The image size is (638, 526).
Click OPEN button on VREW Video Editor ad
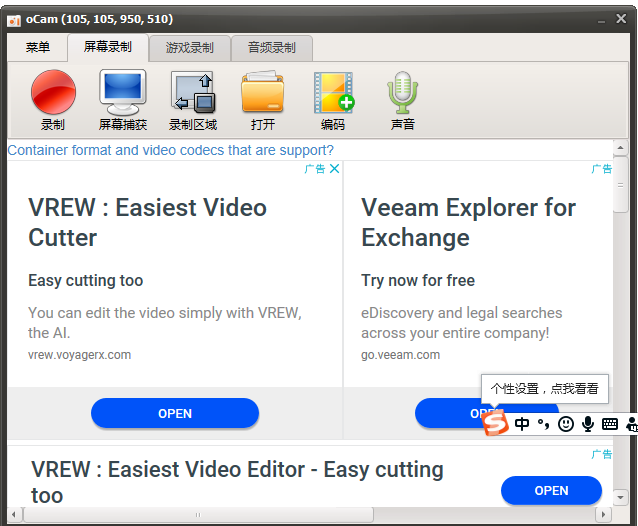coord(551,491)
